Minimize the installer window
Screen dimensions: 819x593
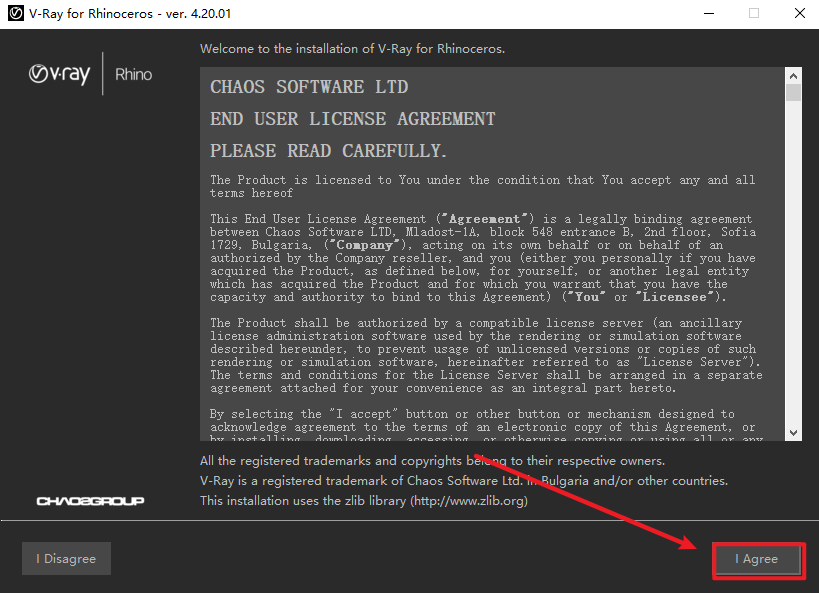point(708,14)
